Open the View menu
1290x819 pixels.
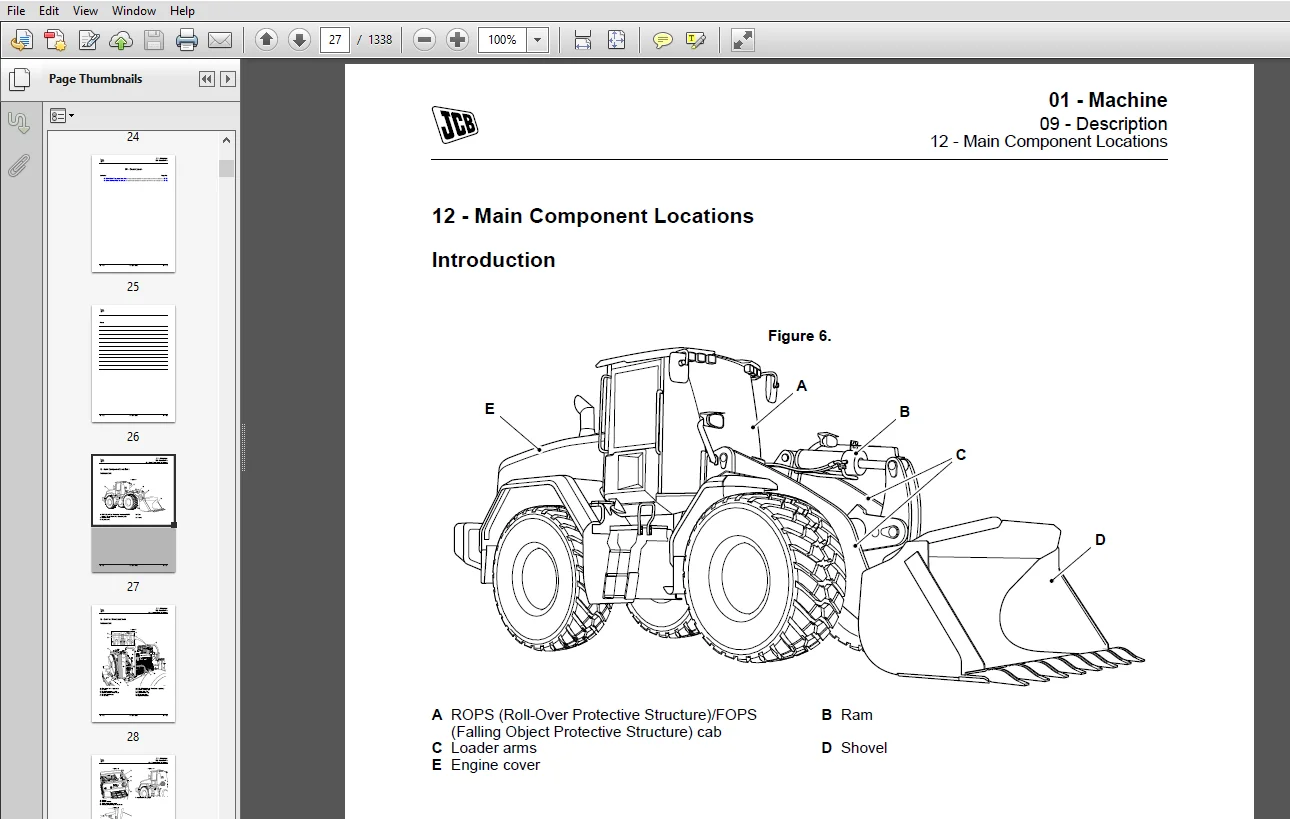click(x=86, y=10)
